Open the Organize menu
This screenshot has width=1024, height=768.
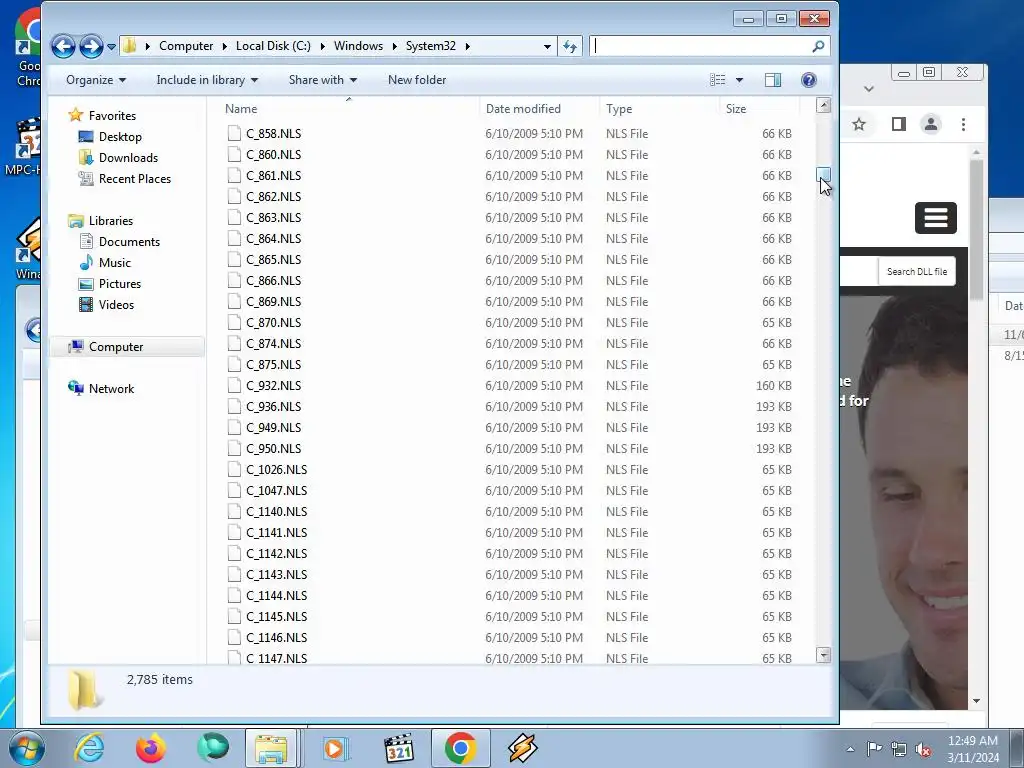click(x=95, y=80)
